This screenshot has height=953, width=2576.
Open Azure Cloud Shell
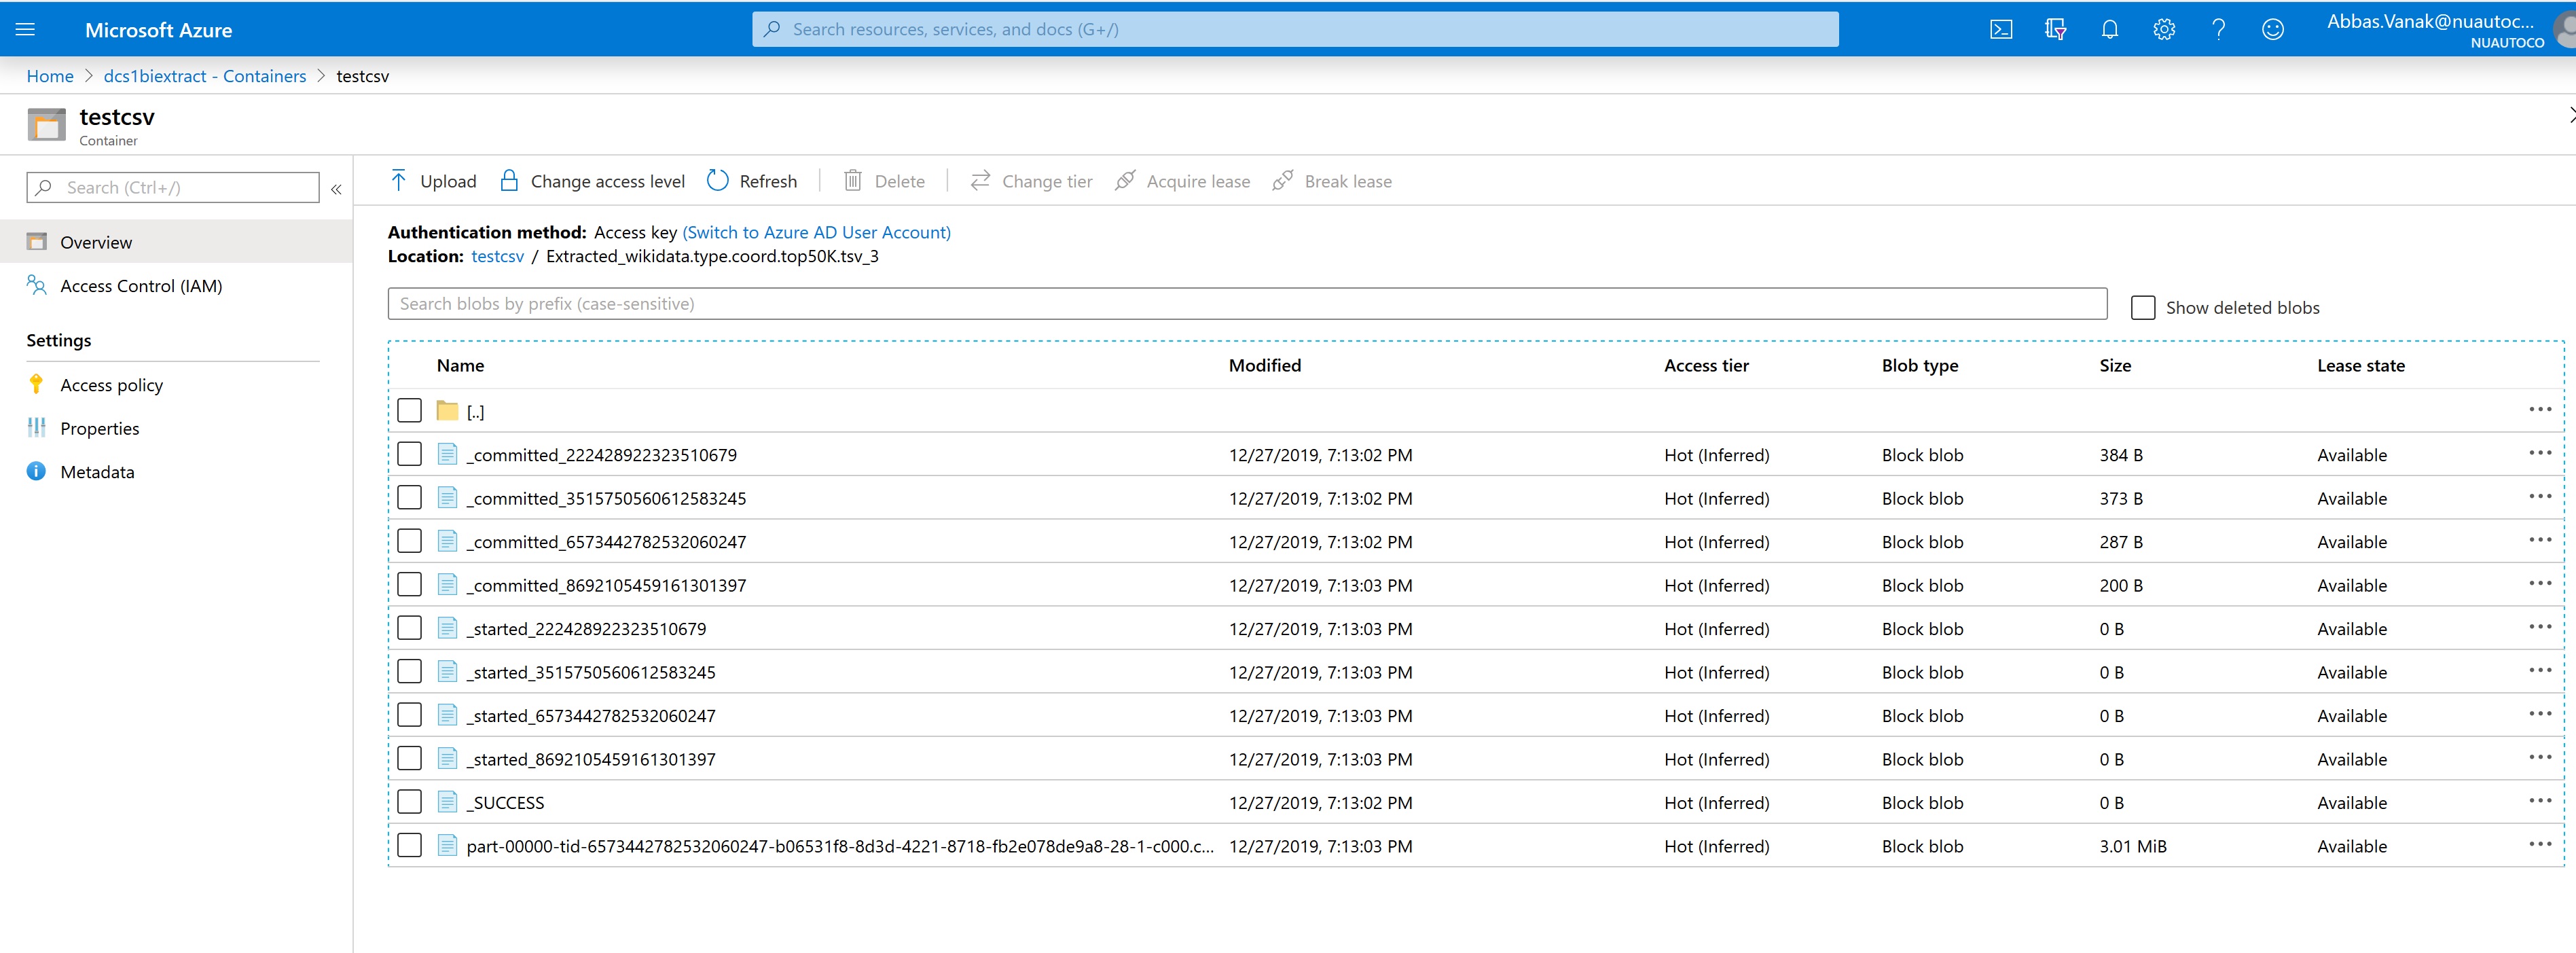coord(2001,28)
